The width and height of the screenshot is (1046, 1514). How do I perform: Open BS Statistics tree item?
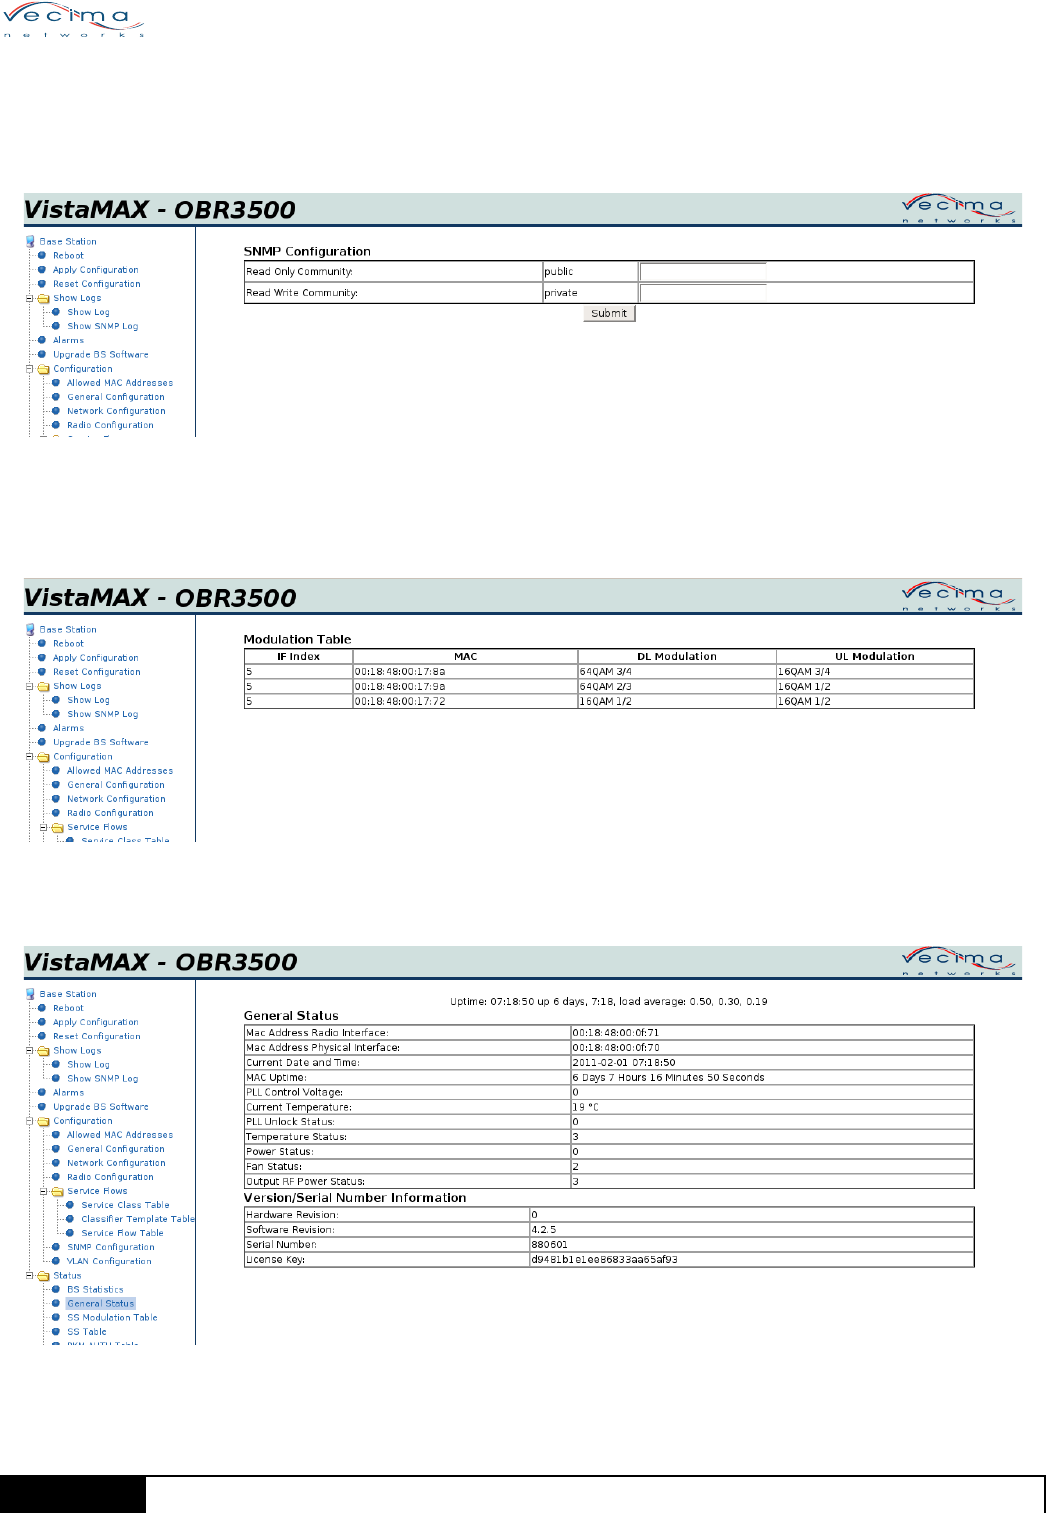[95, 1290]
